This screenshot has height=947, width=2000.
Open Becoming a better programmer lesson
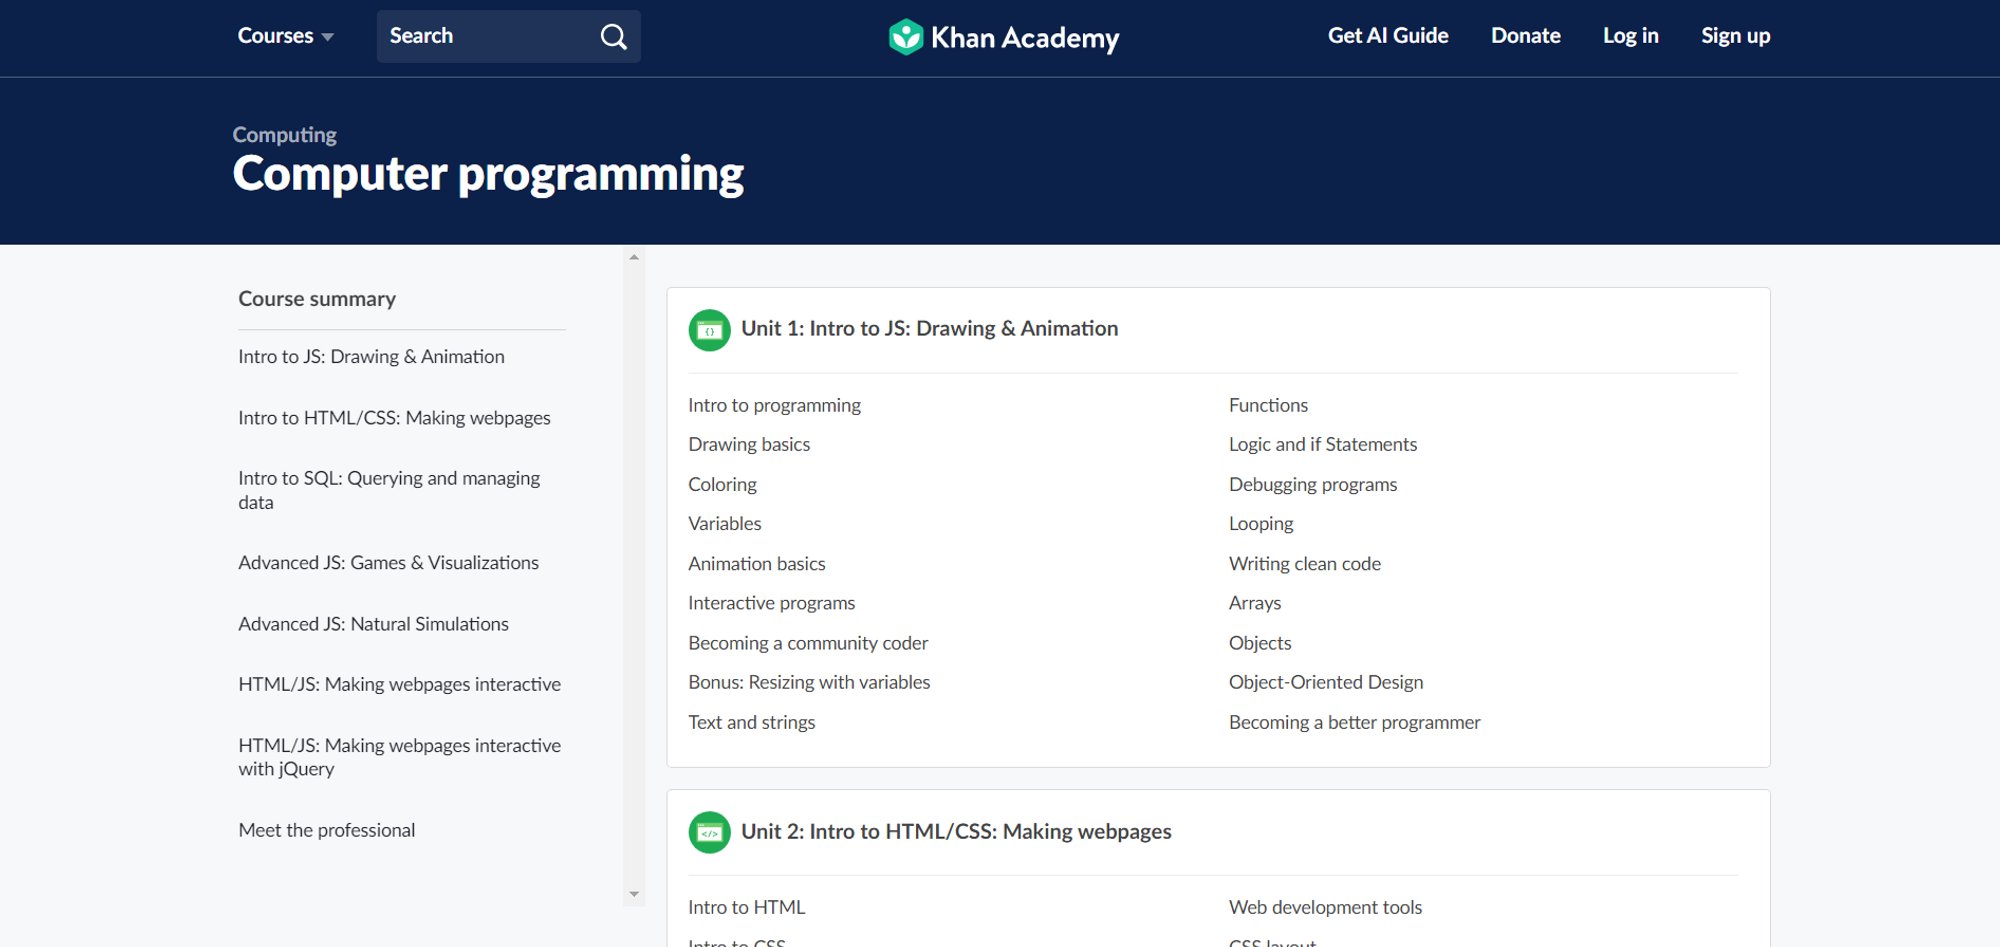point(1354,722)
